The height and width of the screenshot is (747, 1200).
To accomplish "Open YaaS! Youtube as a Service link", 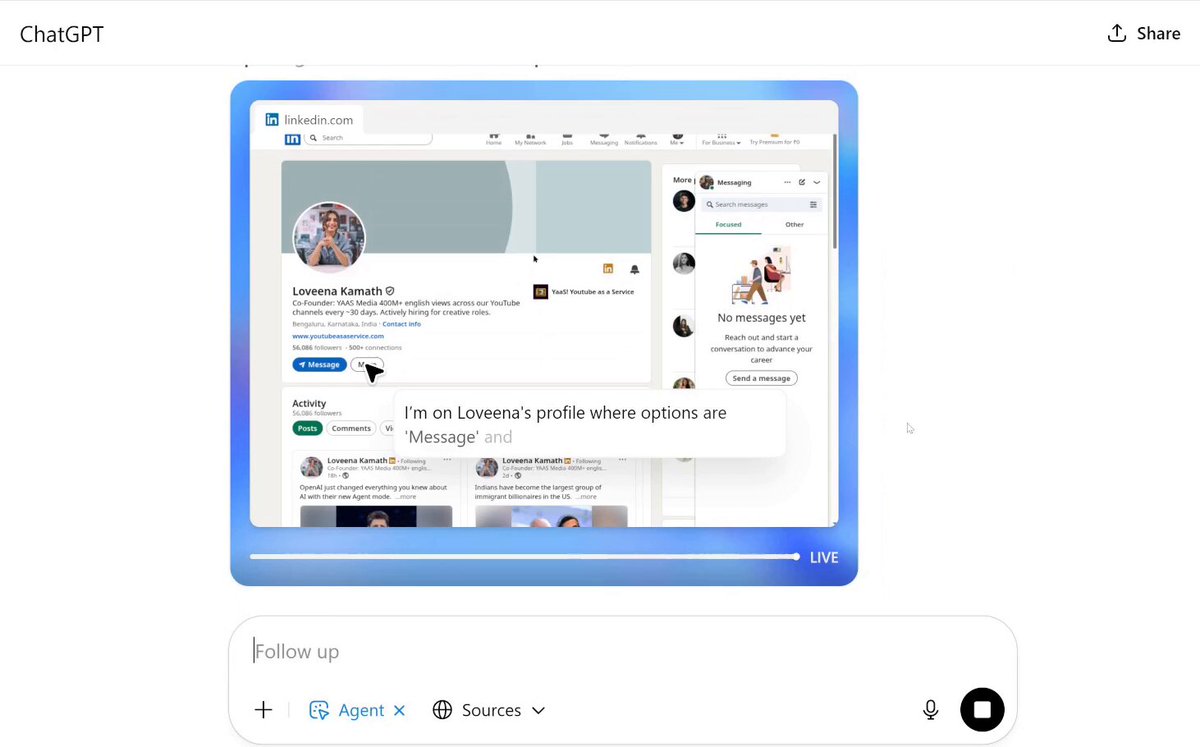I will coord(584,292).
